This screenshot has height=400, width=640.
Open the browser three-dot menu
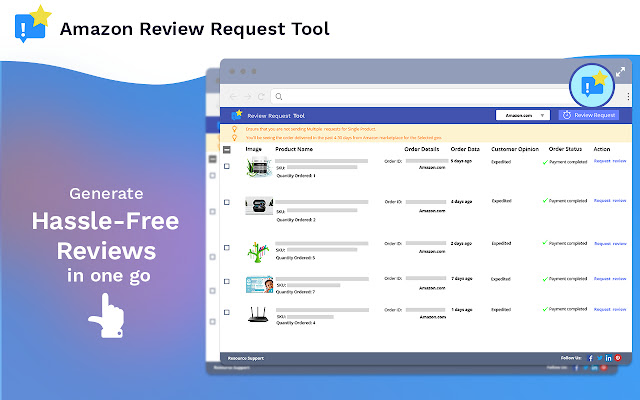pos(628,96)
